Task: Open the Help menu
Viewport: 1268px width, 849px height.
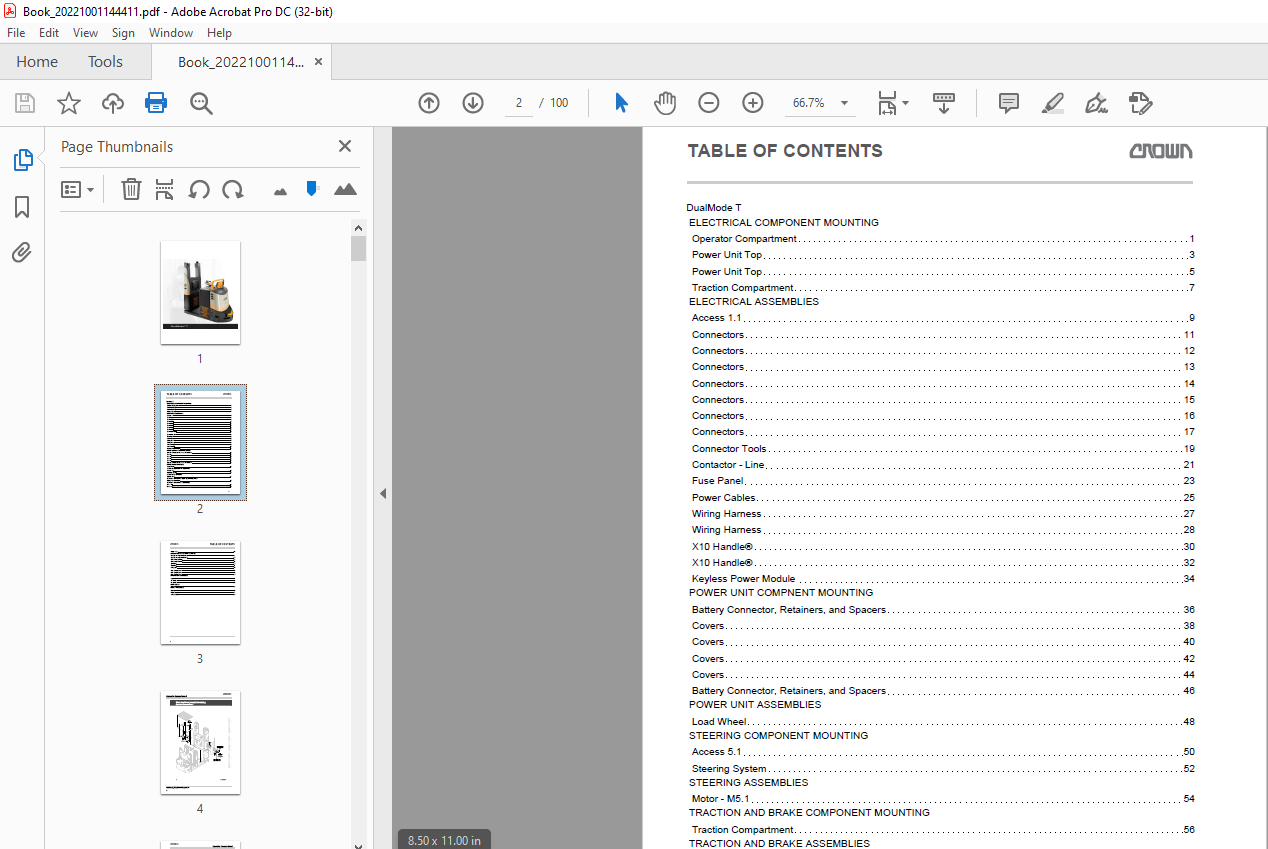Action: click(219, 33)
